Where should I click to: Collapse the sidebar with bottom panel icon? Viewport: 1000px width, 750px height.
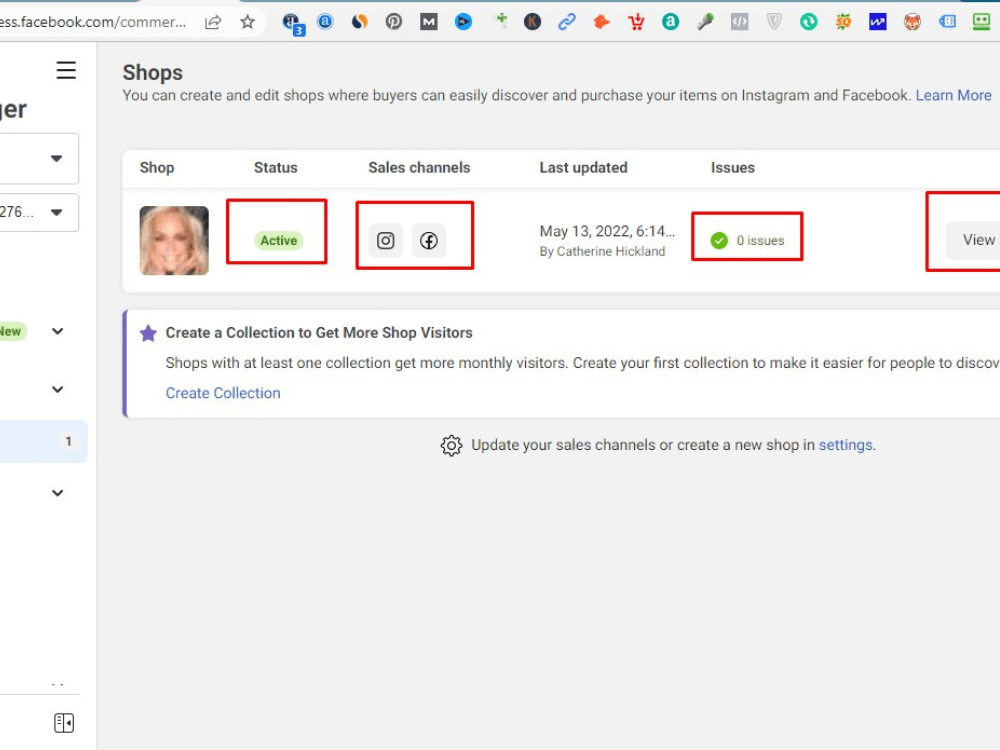[64, 723]
